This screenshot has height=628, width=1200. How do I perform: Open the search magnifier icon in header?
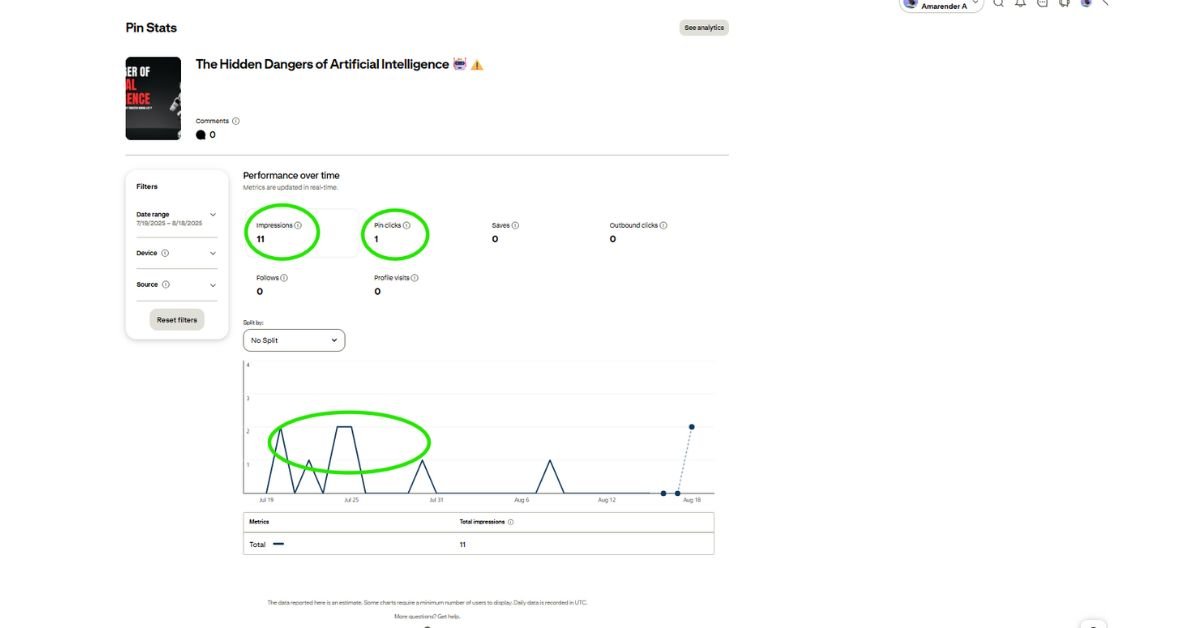click(998, 3)
